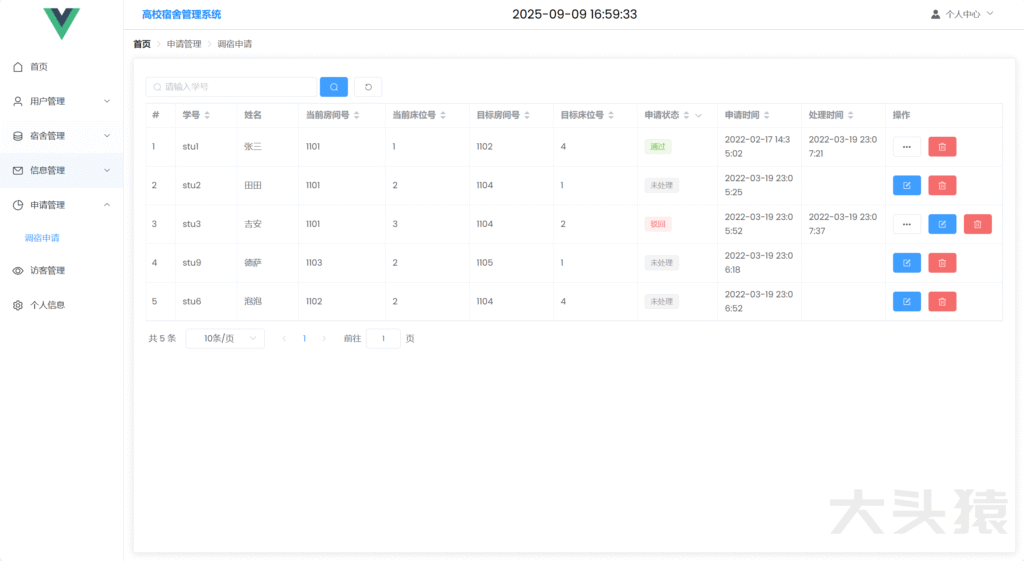Open details button for stu1 row

tap(906, 147)
